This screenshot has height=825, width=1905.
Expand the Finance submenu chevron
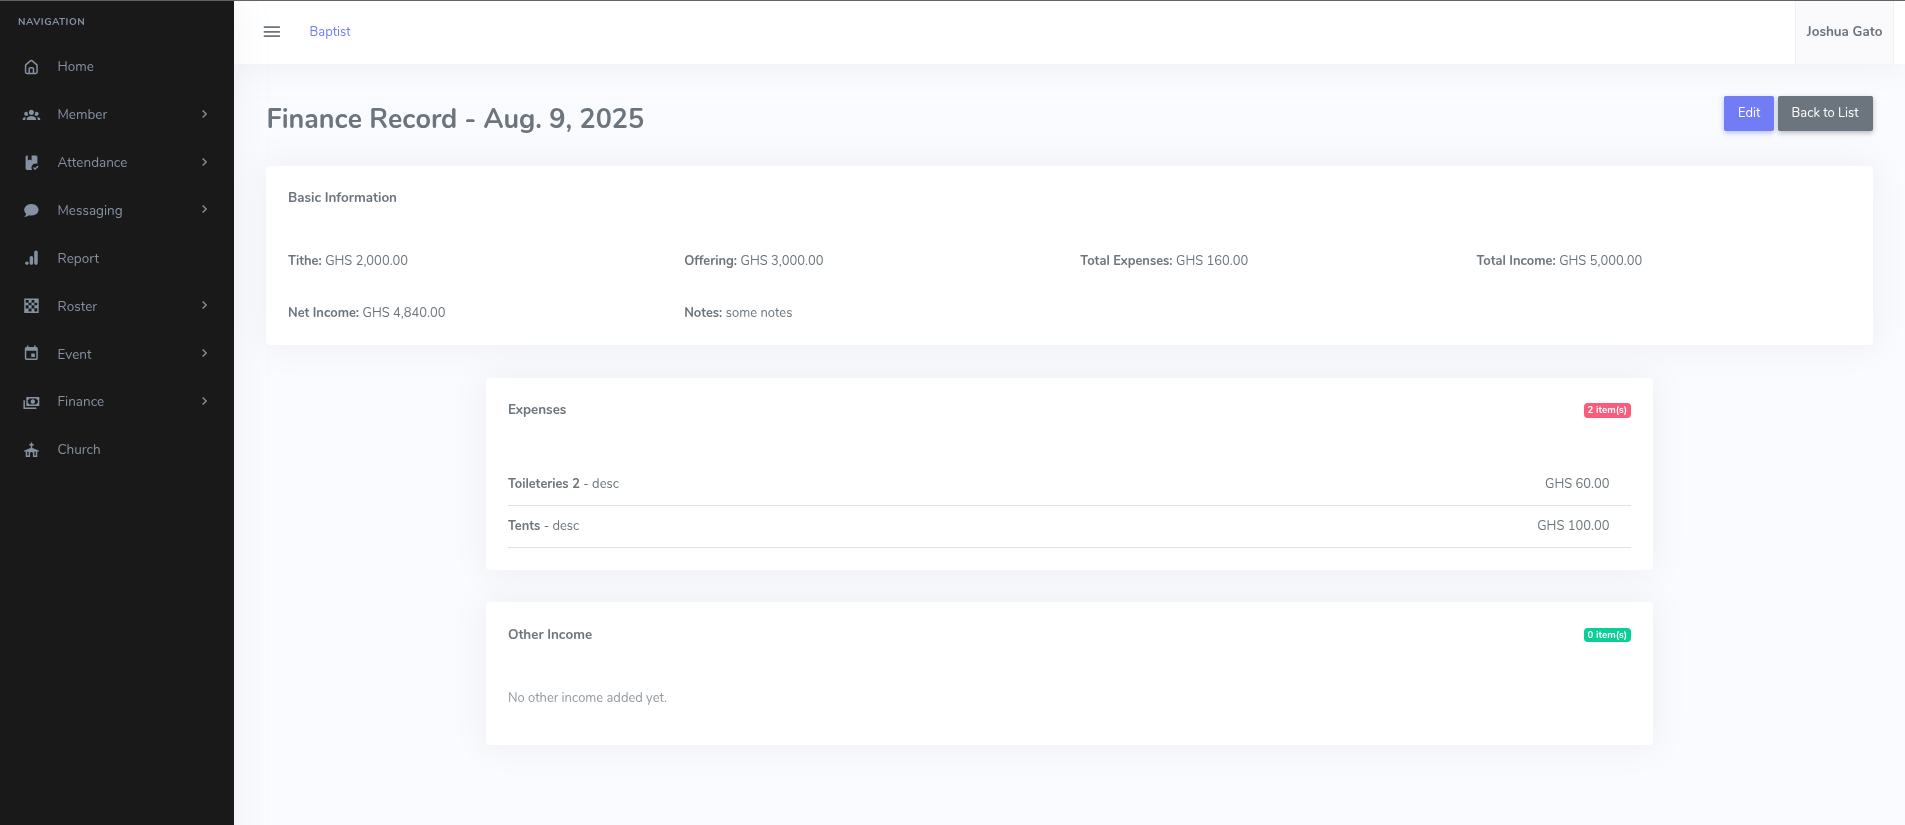click(x=204, y=401)
